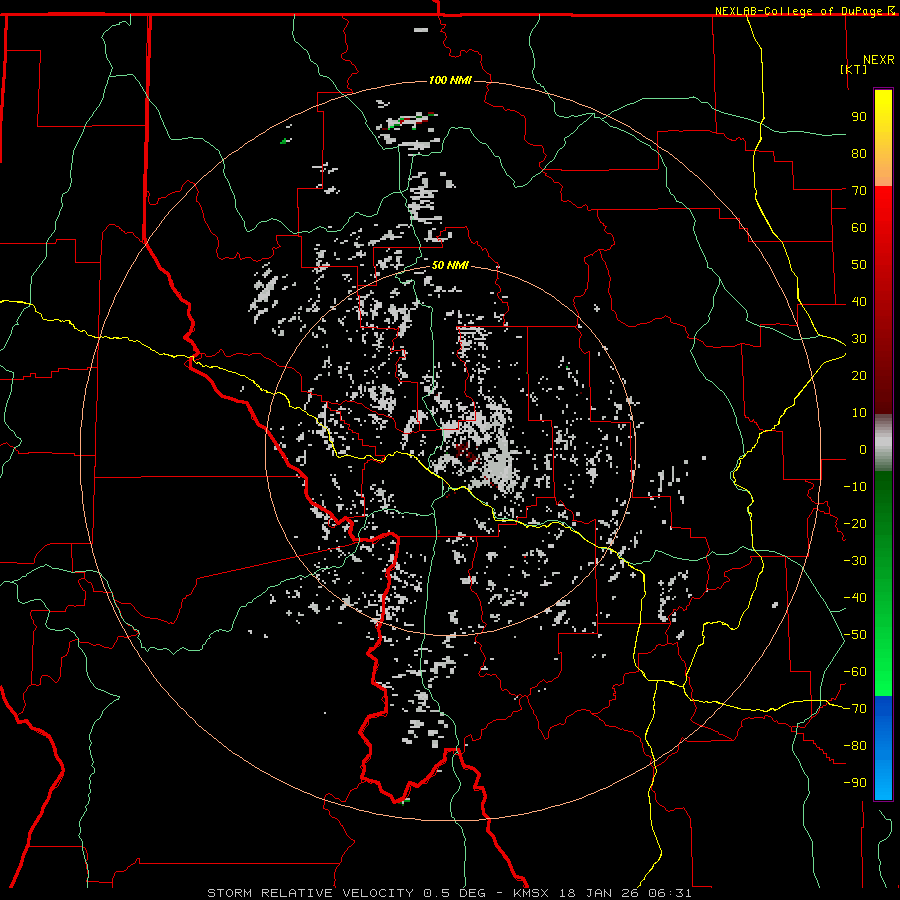900x900 pixels.
Task: Click the -40 value on velocity scale
Action: point(855,598)
